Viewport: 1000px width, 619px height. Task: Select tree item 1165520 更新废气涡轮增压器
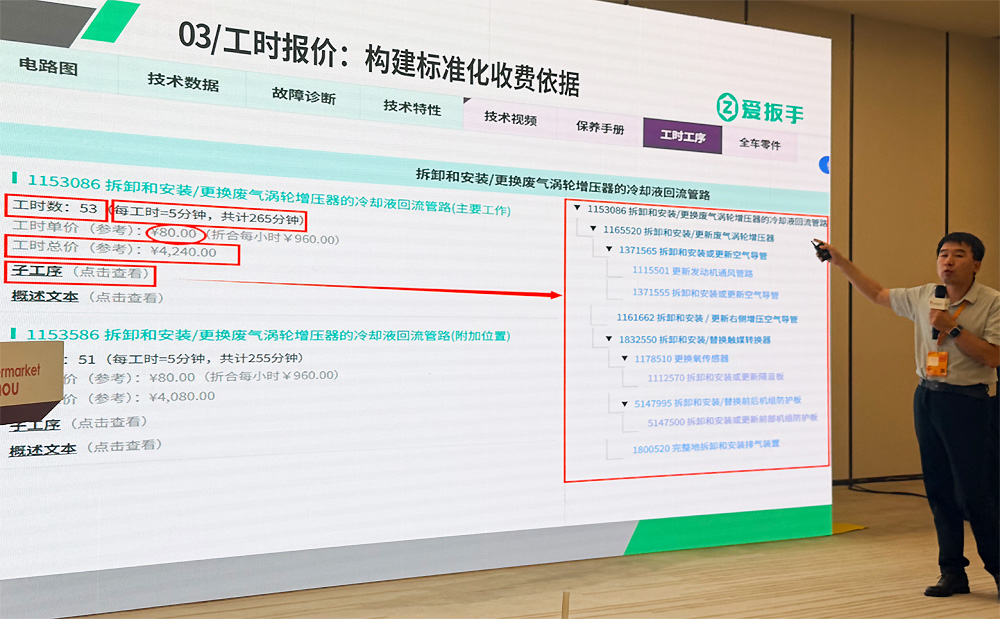click(689, 233)
